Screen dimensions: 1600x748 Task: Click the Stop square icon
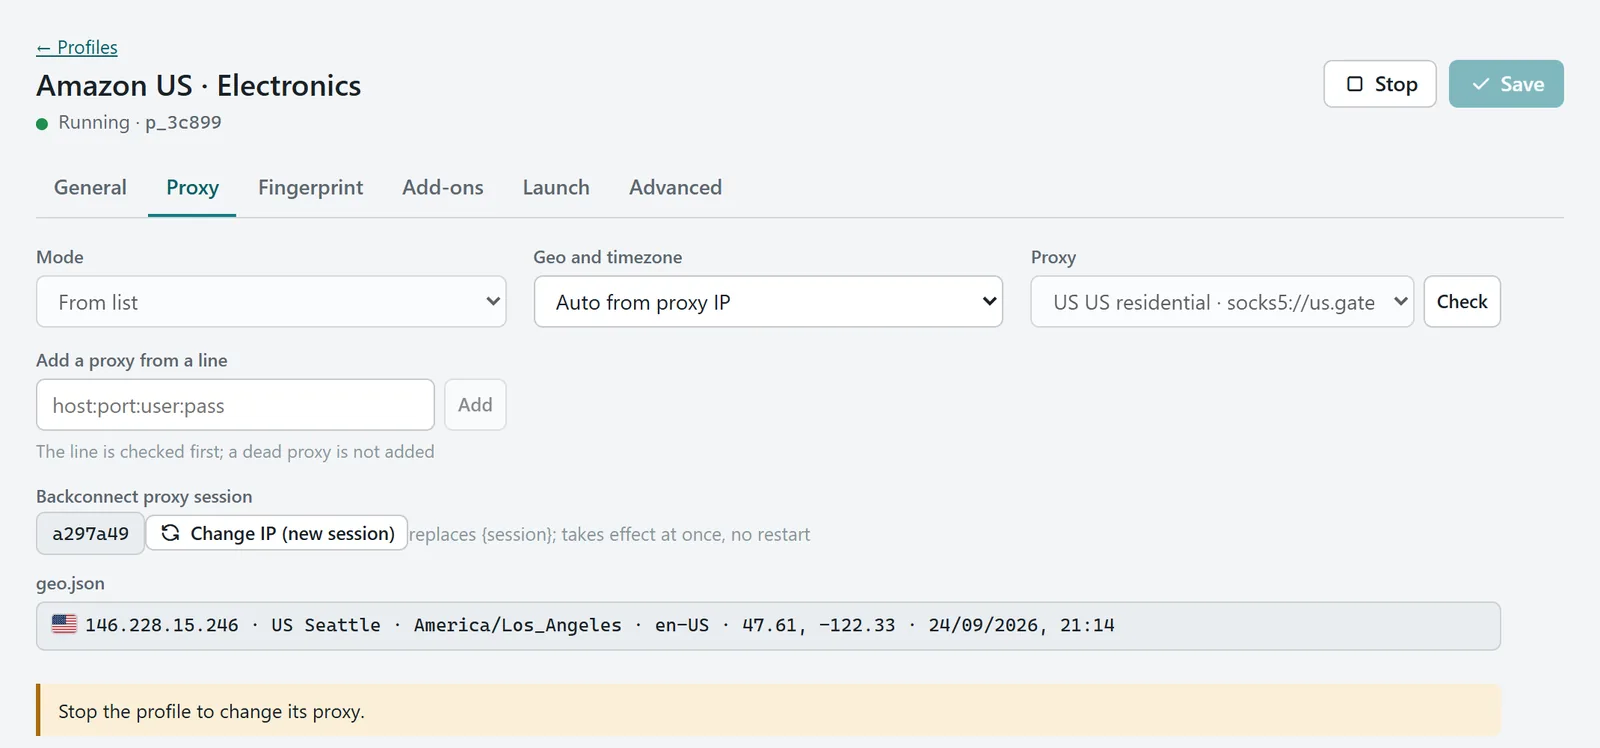click(x=1355, y=84)
